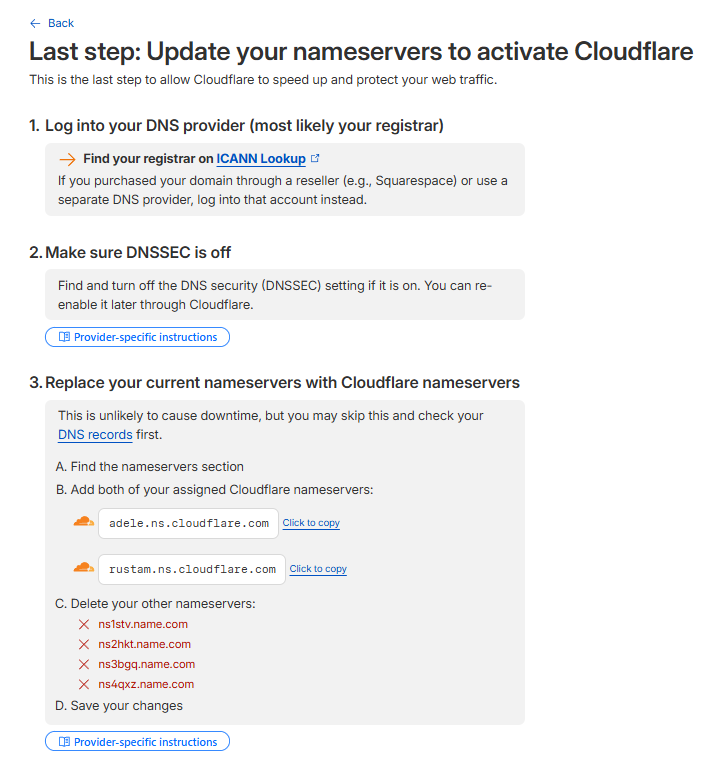Click the Cloudflare cloud icon beside adele nameserver
The image size is (711, 769).
coord(83,521)
